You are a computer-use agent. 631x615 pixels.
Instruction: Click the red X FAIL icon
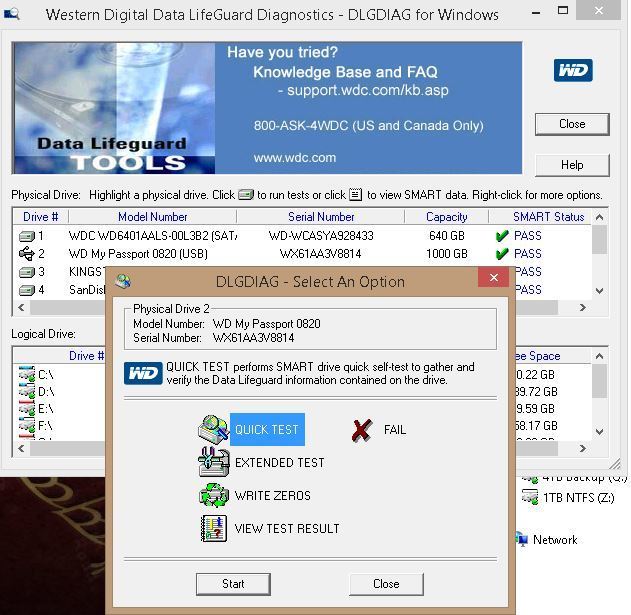tap(361, 430)
